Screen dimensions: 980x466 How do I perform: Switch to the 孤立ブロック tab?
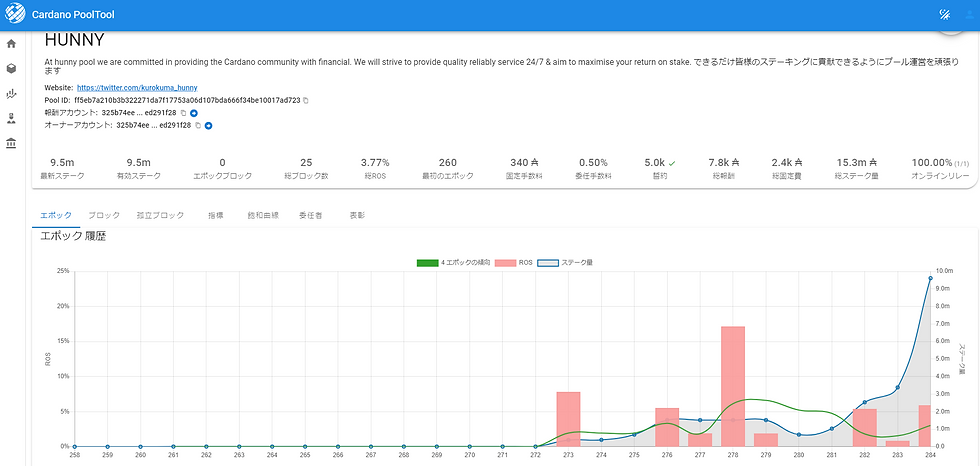pos(161,216)
